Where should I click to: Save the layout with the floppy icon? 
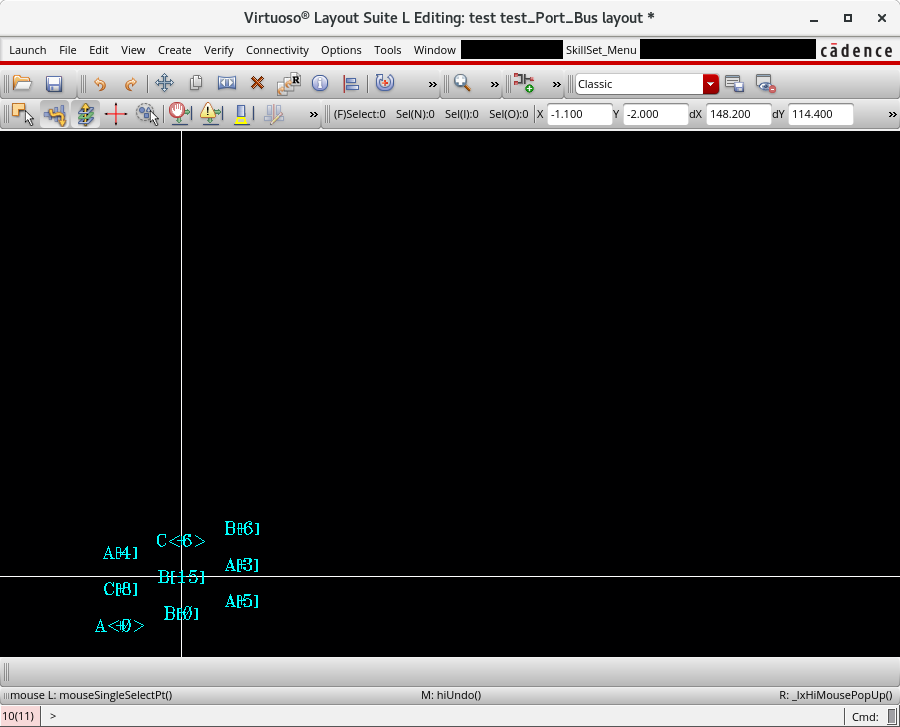coord(54,84)
